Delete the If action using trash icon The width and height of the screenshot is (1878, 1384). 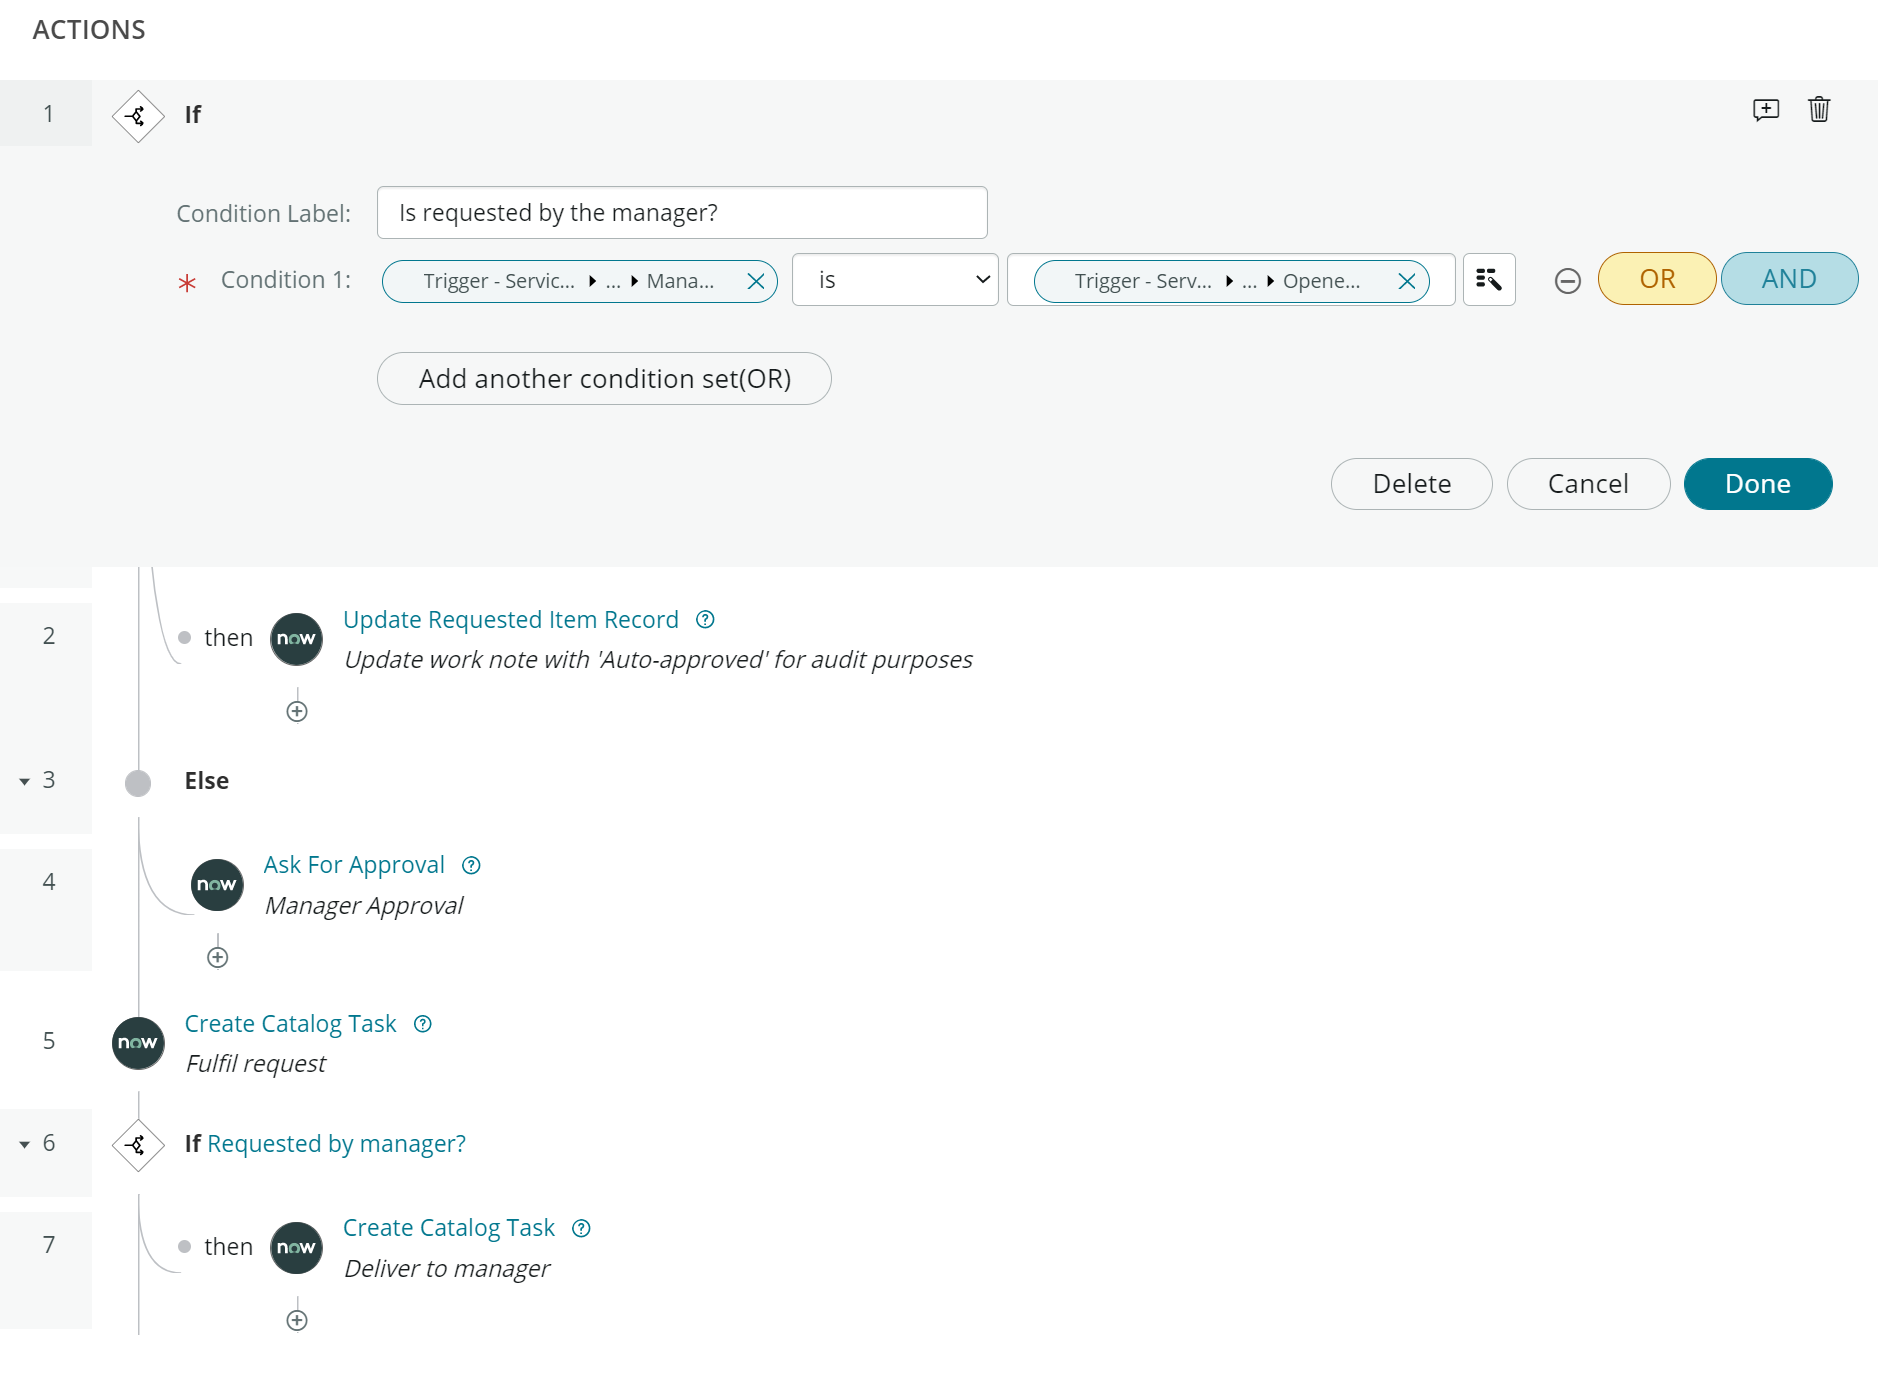pyautogui.click(x=1819, y=110)
